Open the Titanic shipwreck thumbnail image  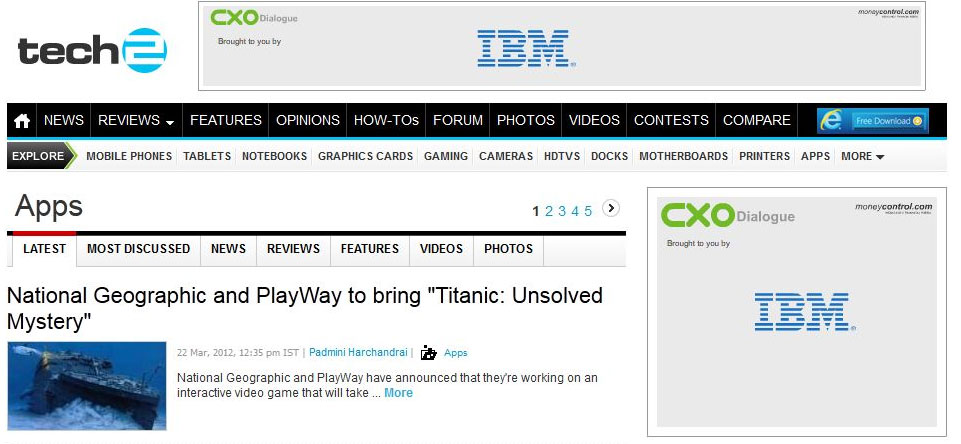click(87, 386)
